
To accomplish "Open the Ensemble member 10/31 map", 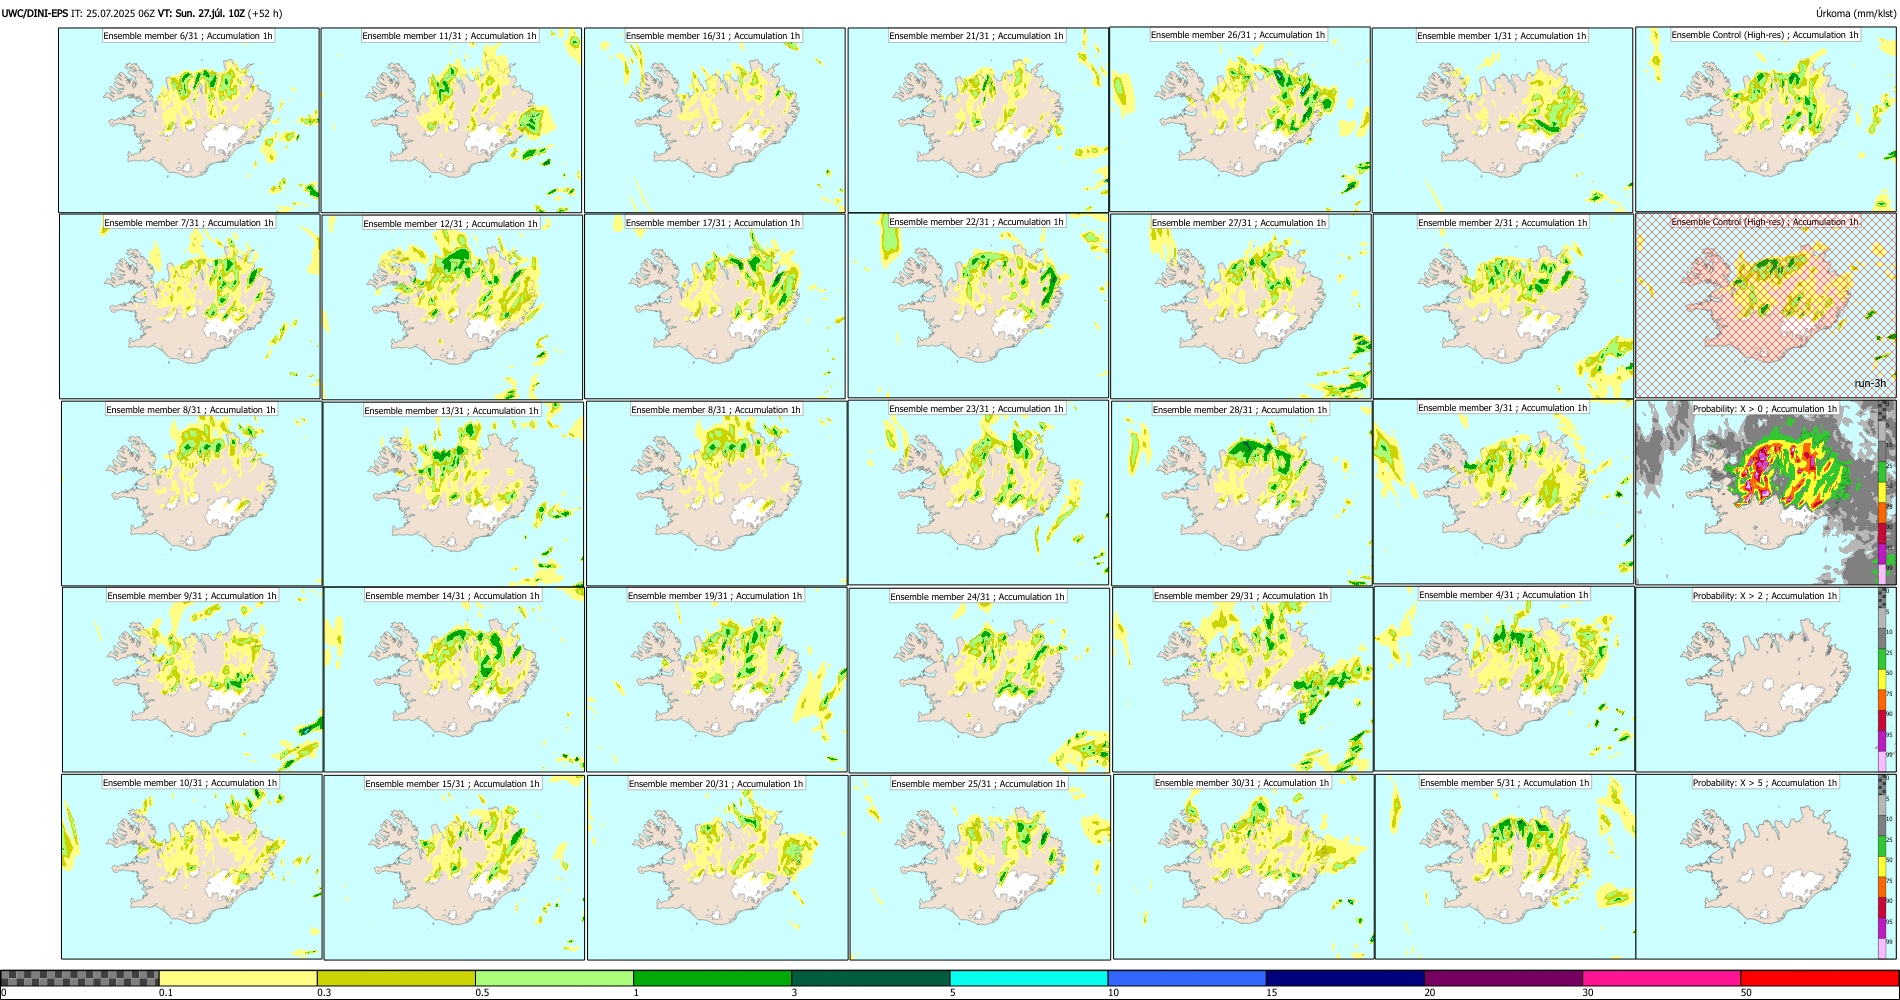I will [x=191, y=867].
